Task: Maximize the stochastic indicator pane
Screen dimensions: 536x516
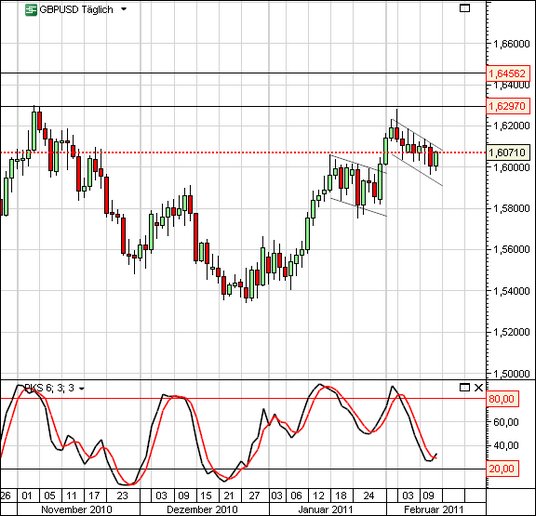Action: pos(465,387)
